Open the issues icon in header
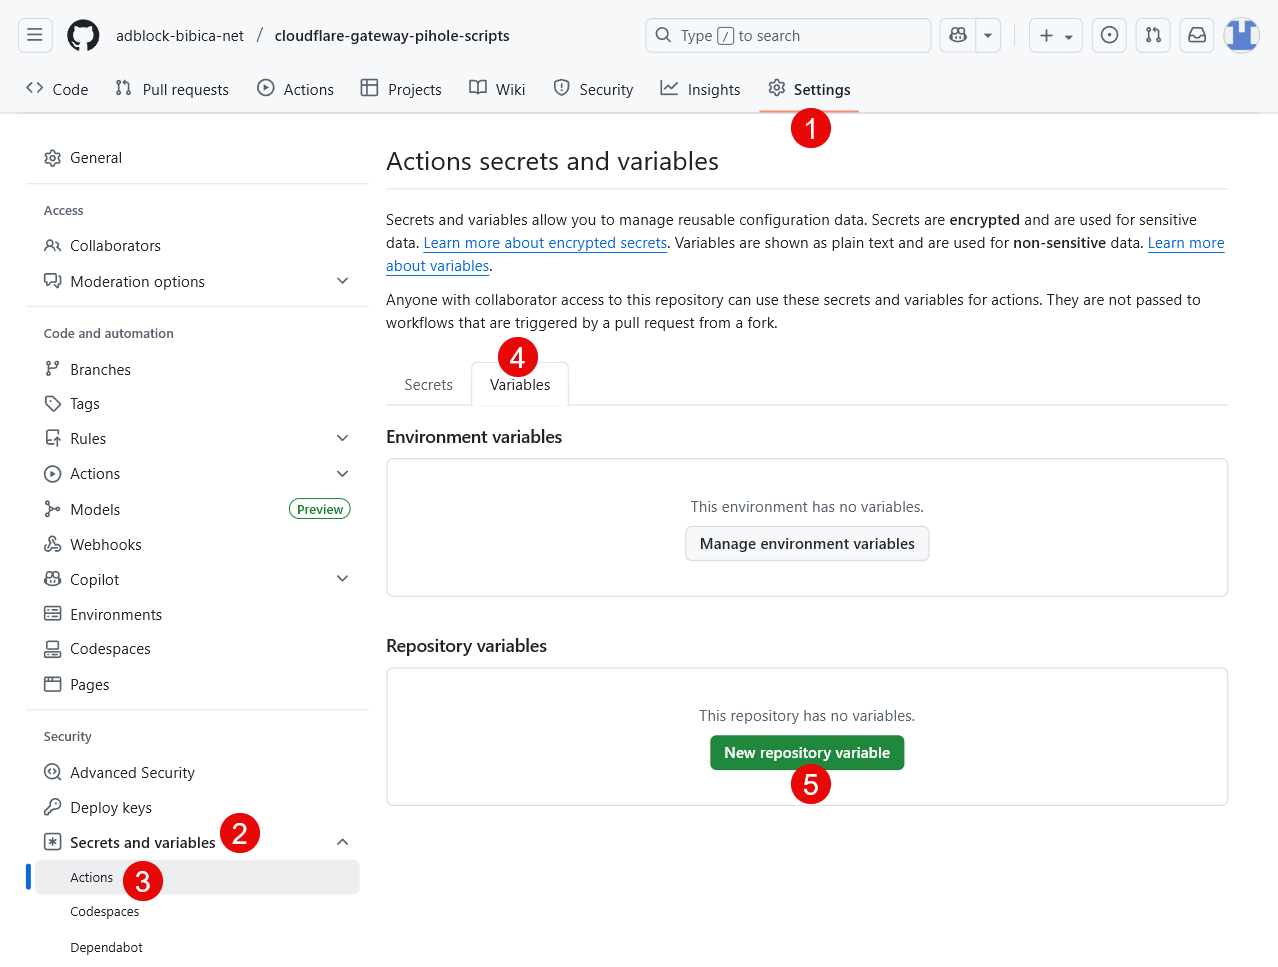This screenshot has height=967, width=1278. pos(1109,35)
